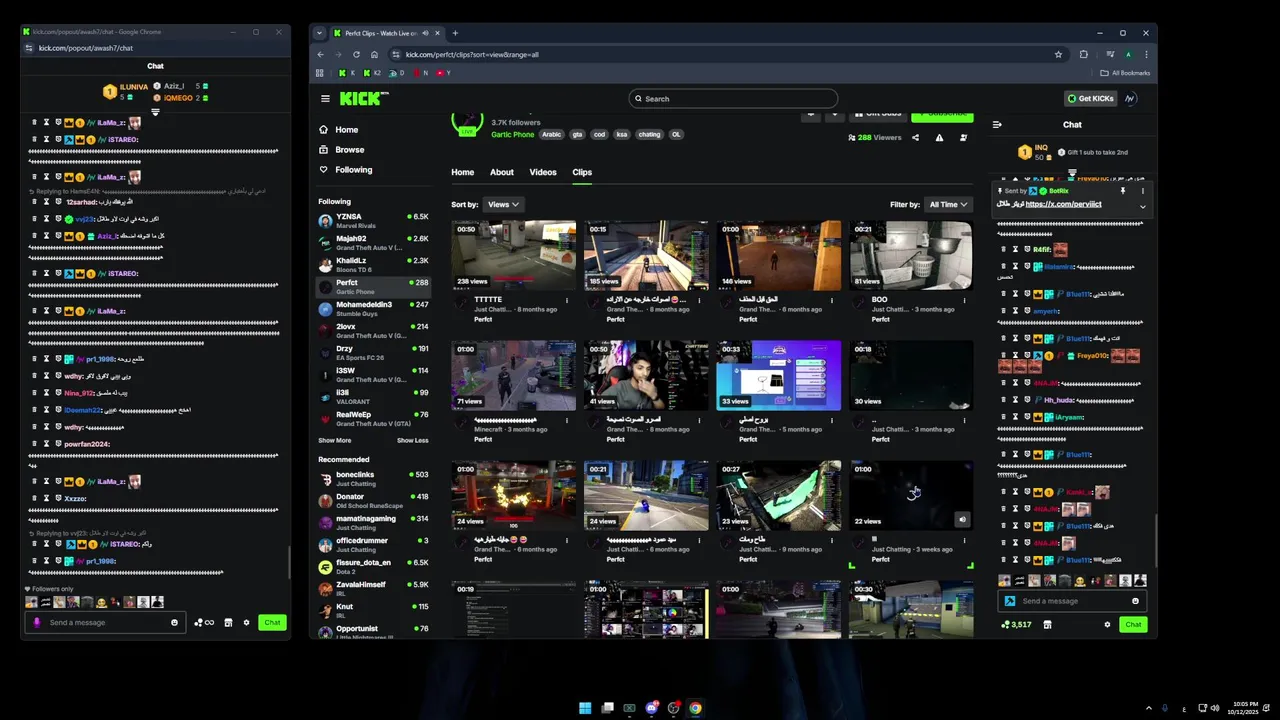Screen dimensions: 1280x720
Task: Switch to the Videos channel tab
Action: pos(543,172)
